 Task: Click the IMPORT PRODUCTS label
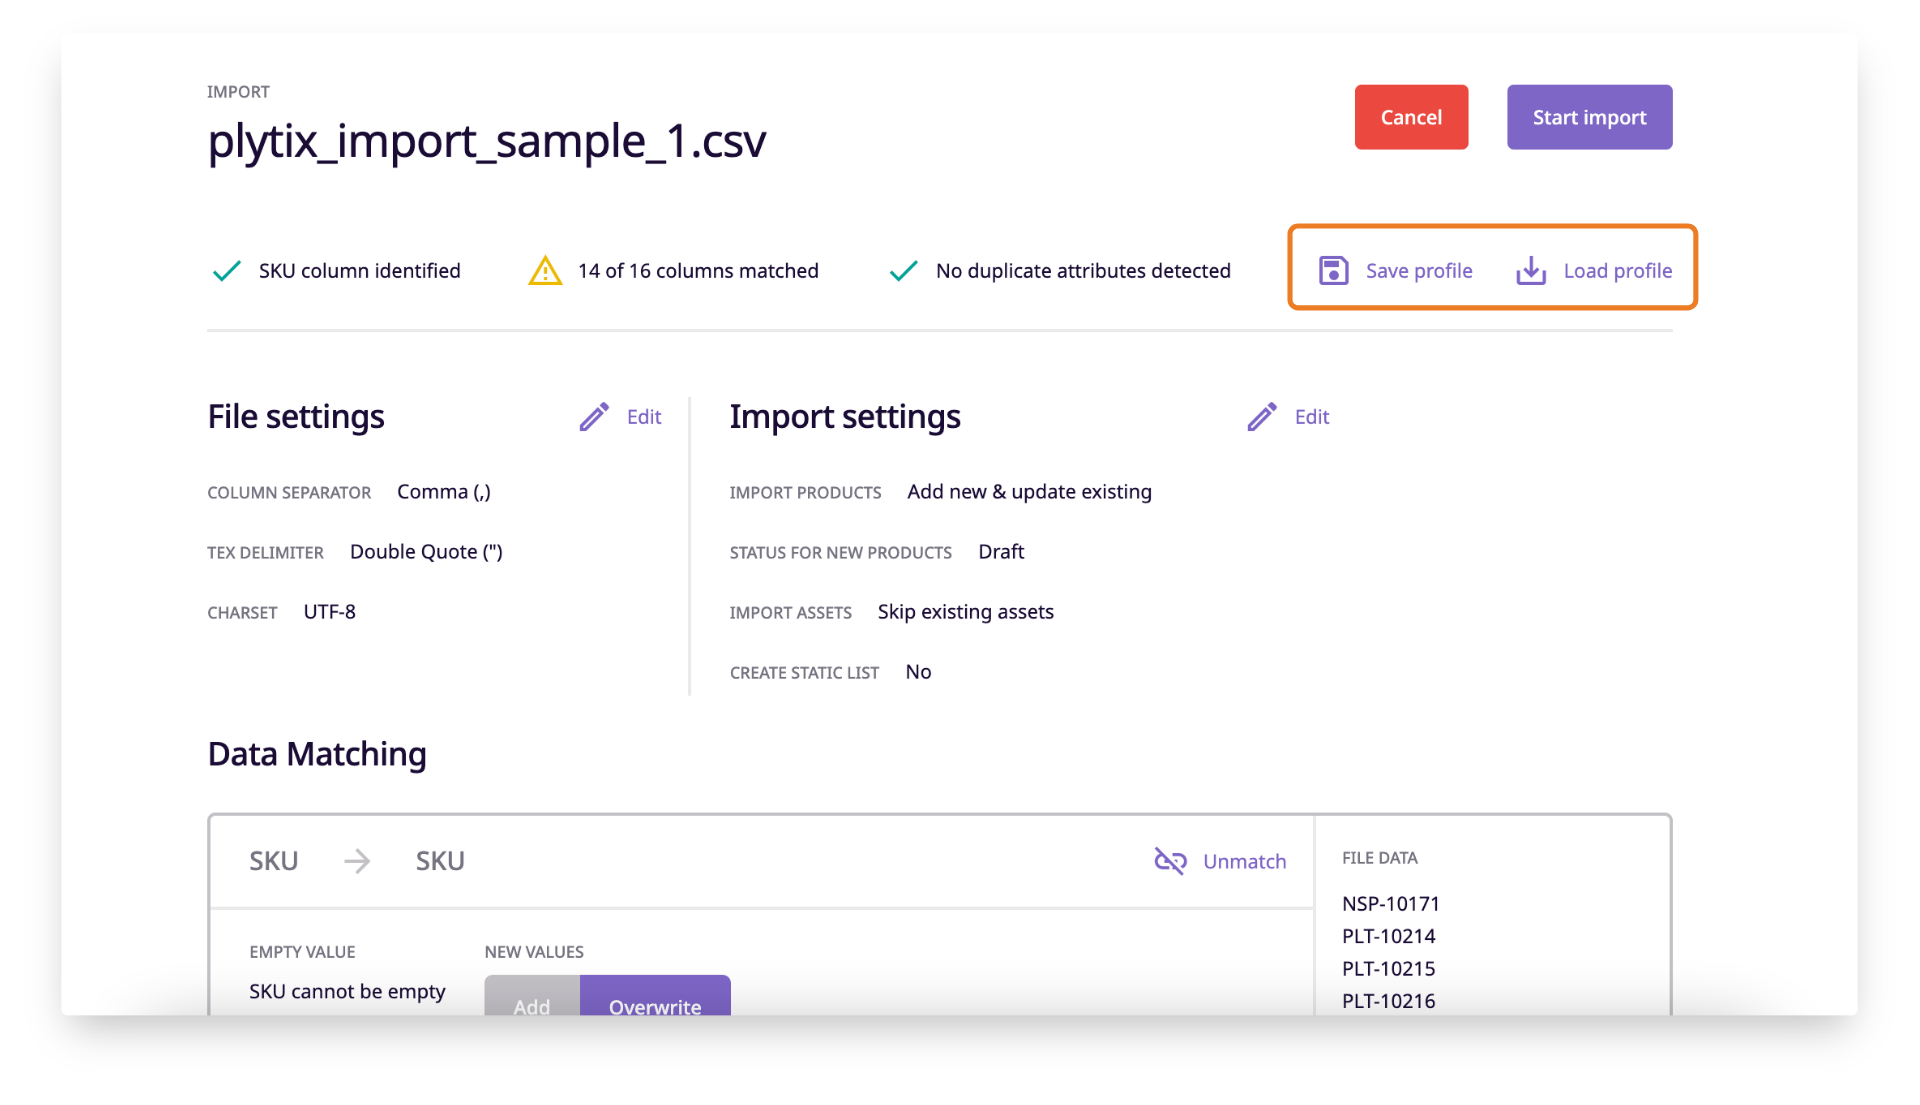(805, 493)
